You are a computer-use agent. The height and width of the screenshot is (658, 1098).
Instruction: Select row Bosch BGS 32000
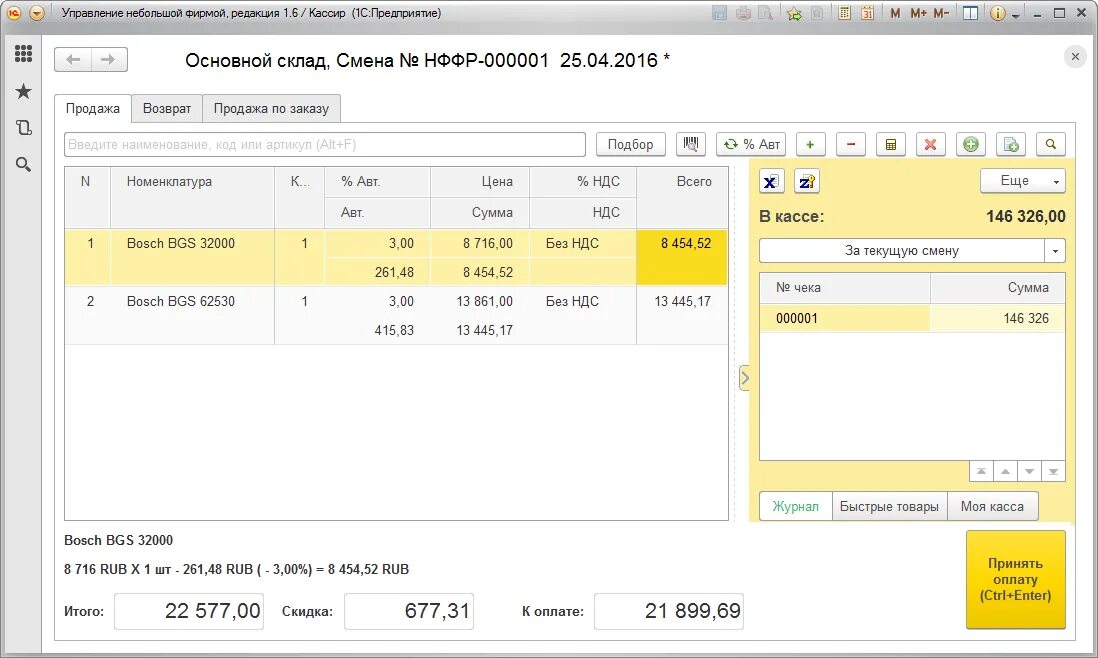396,257
